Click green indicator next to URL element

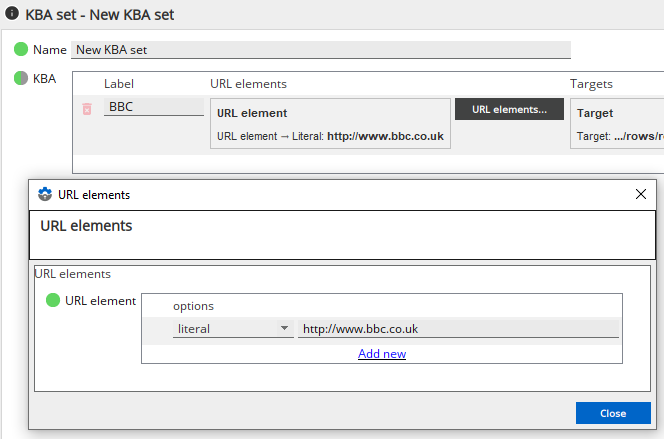pyautogui.click(x=53, y=300)
